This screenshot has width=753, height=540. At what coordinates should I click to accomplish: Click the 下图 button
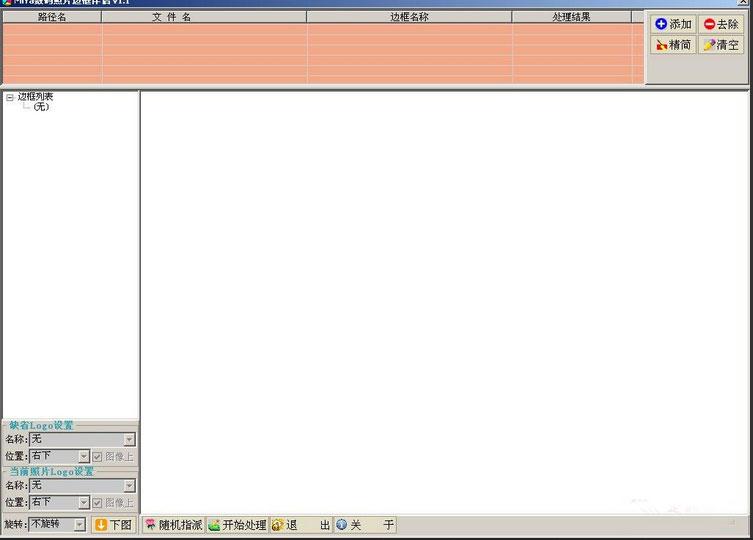(x=114, y=525)
